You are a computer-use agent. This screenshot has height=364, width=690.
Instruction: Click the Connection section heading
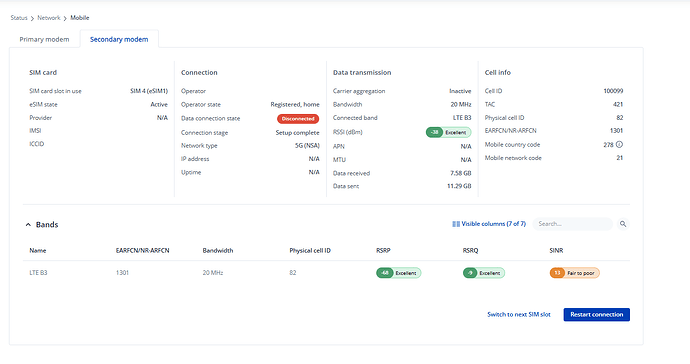(199, 72)
